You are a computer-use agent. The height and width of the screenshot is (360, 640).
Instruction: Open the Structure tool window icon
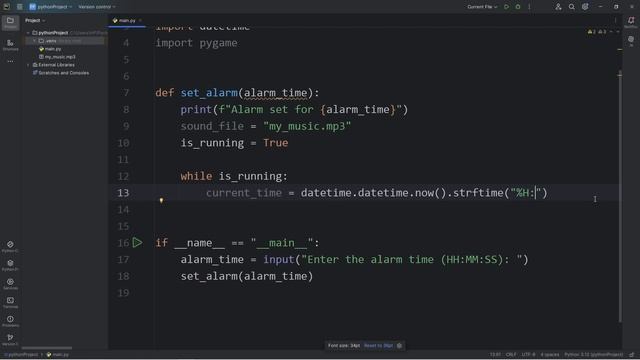pos(10,44)
